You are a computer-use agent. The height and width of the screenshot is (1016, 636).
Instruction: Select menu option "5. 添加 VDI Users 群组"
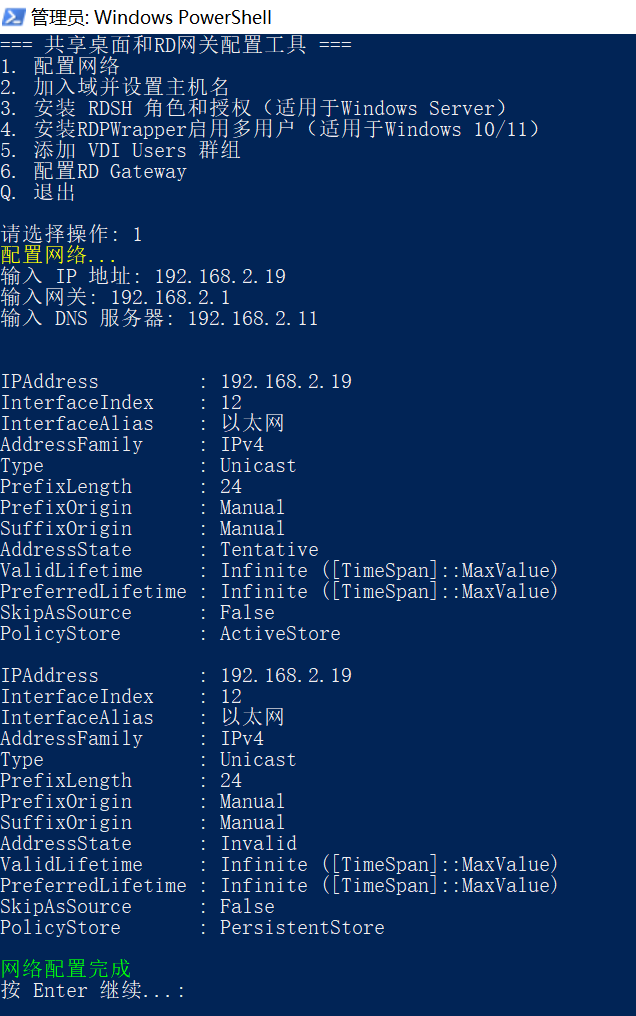pos(120,150)
